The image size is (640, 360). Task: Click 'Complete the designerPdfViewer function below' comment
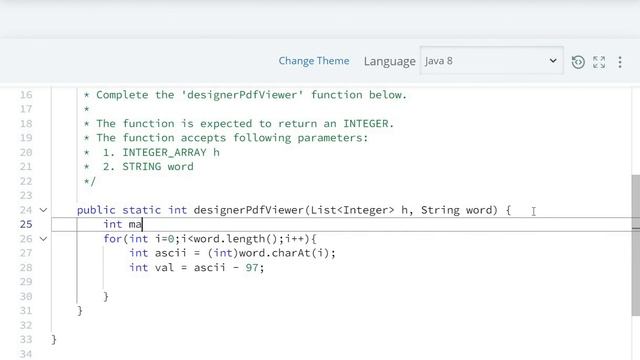pyautogui.click(x=251, y=95)
